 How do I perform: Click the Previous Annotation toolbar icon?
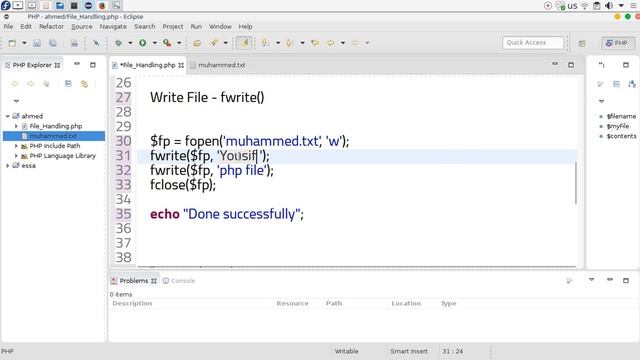pos(290,43)
